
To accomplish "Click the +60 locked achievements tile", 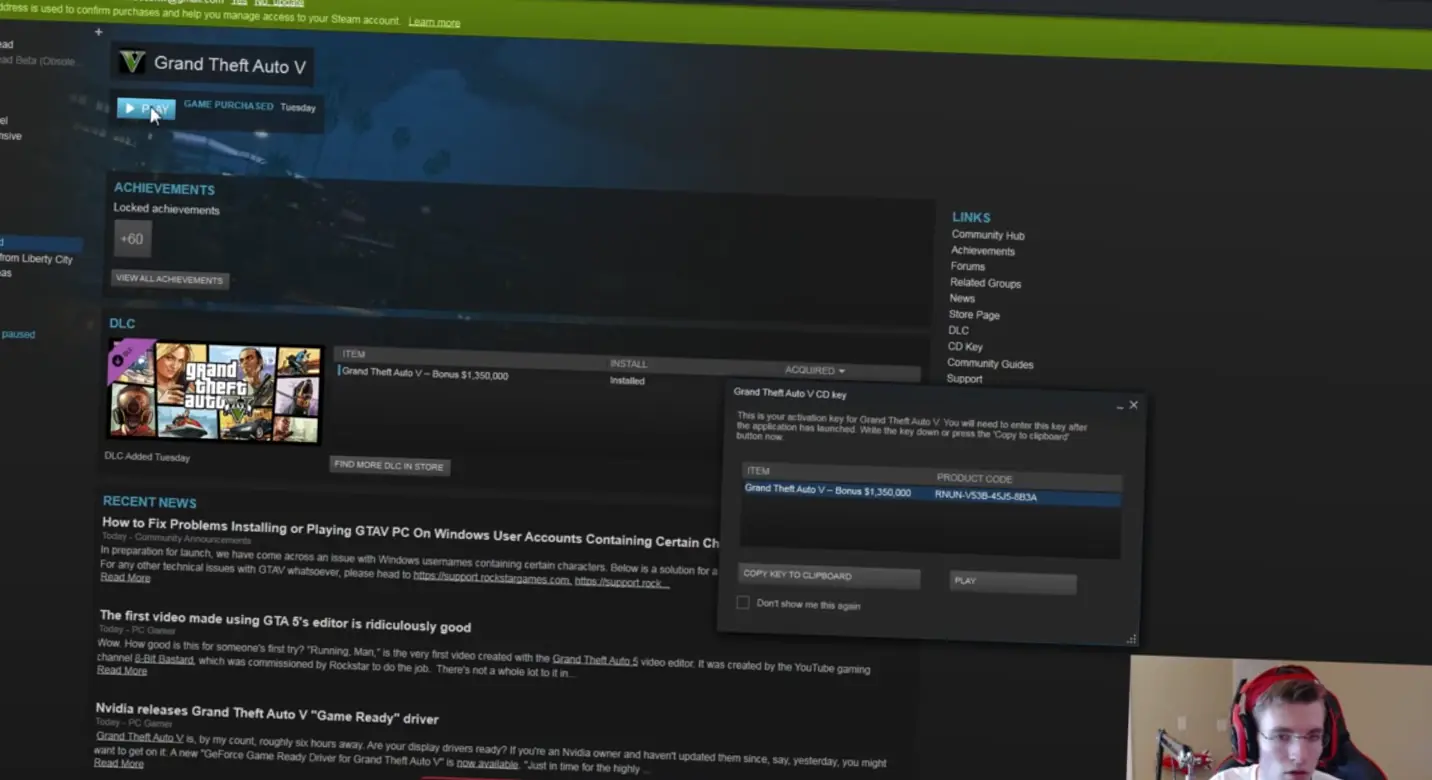I will (x=132, y=239).
